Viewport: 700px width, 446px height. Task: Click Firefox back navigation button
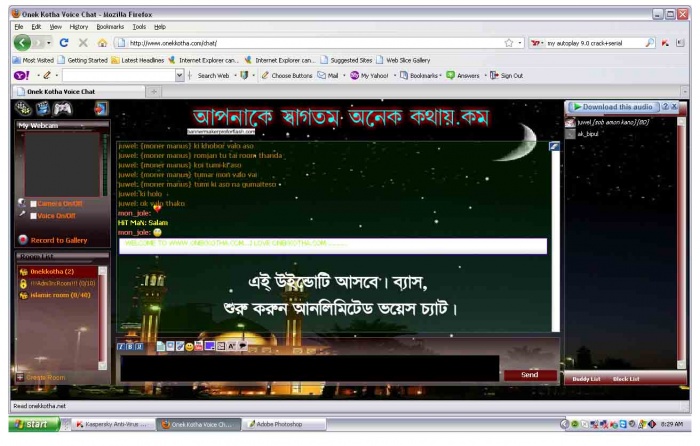[22, 43]
